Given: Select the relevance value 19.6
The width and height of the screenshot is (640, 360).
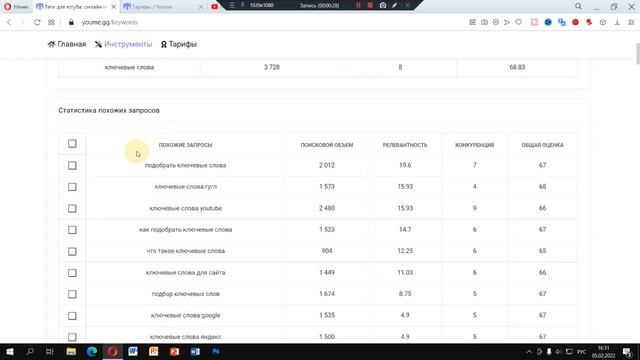Looking at the screenshot, I should click(405, 165).
